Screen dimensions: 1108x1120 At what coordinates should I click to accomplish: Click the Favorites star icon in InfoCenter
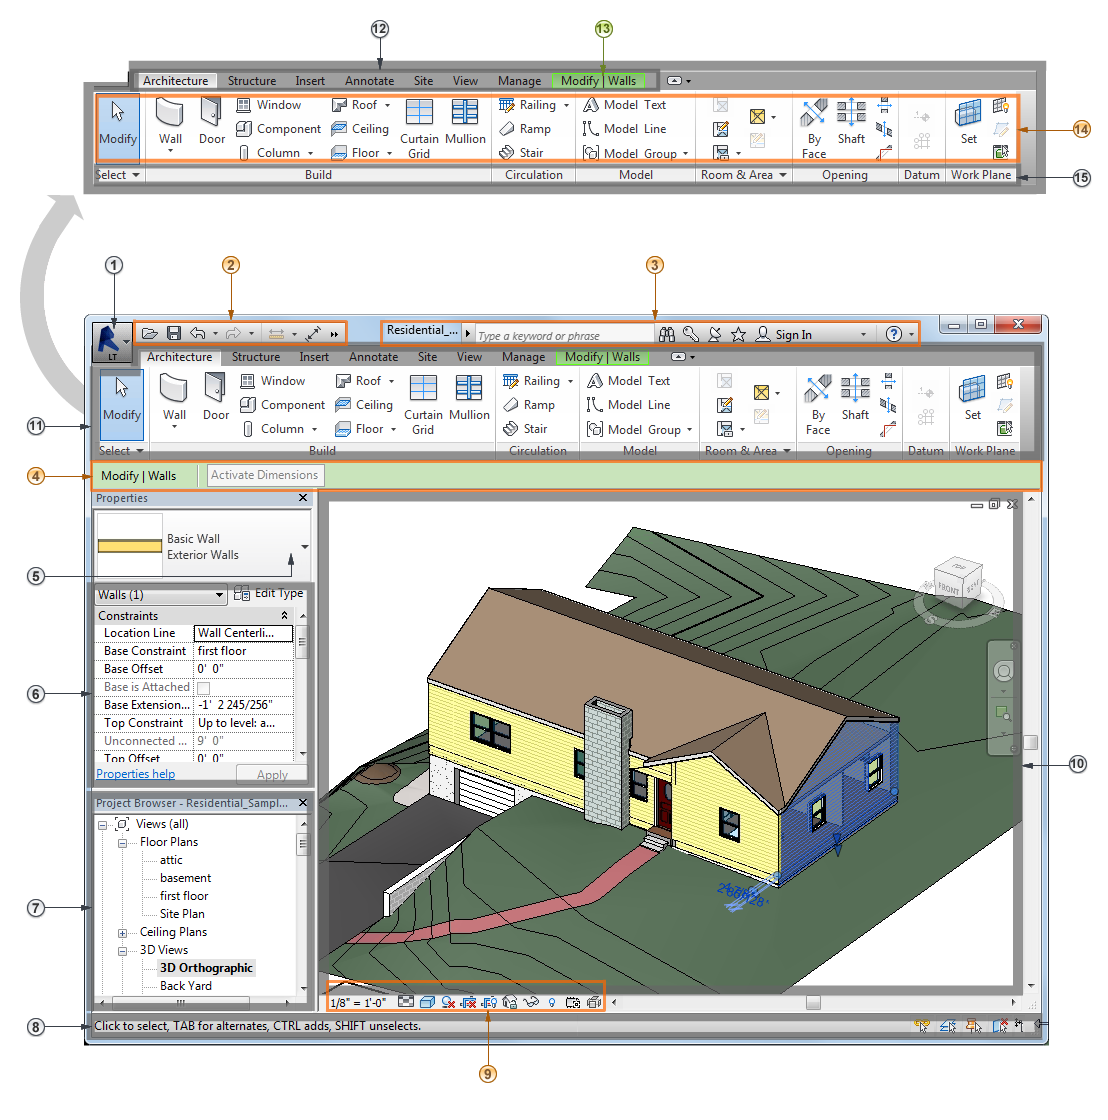click(739, 334)
